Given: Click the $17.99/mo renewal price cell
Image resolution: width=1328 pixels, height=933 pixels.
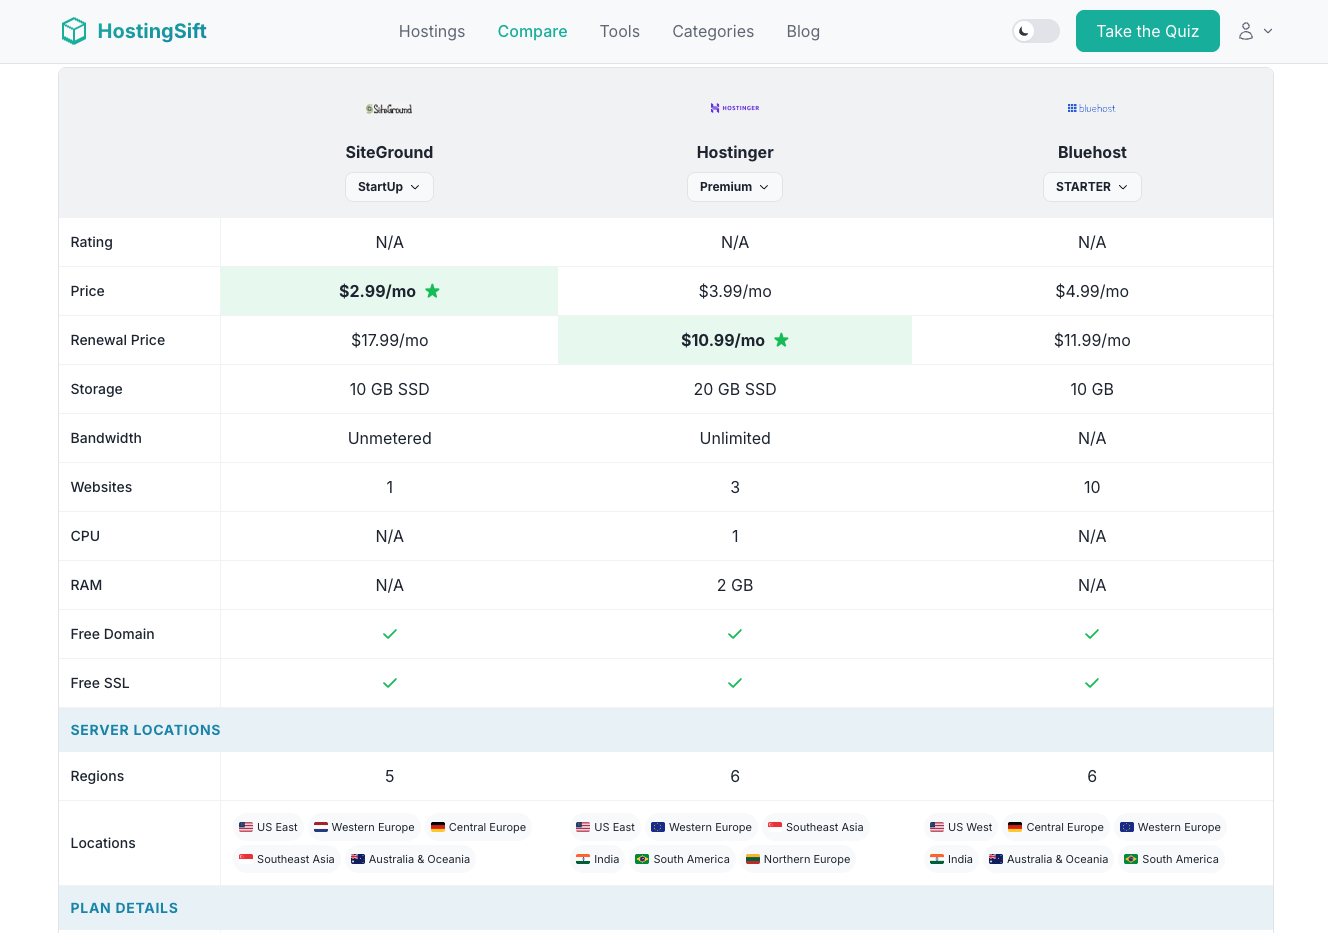Looking at the screenshot, I should [389, 340].
